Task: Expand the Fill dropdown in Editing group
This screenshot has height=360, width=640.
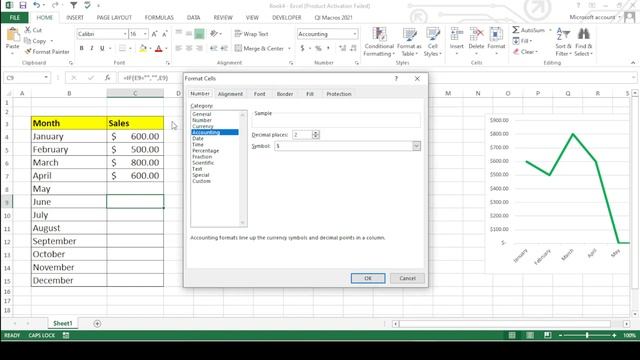Action: pyautogui.click(x=531, y=41)
